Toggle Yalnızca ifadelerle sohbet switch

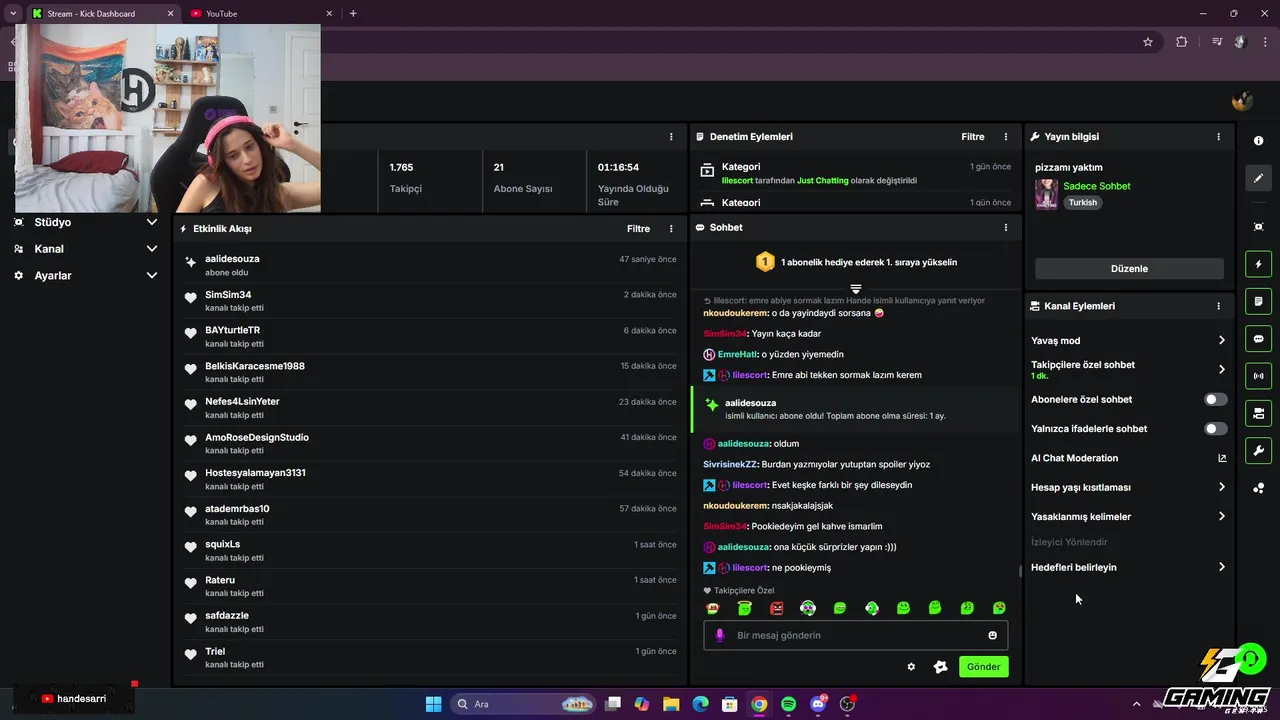[x=1215, y=429]
